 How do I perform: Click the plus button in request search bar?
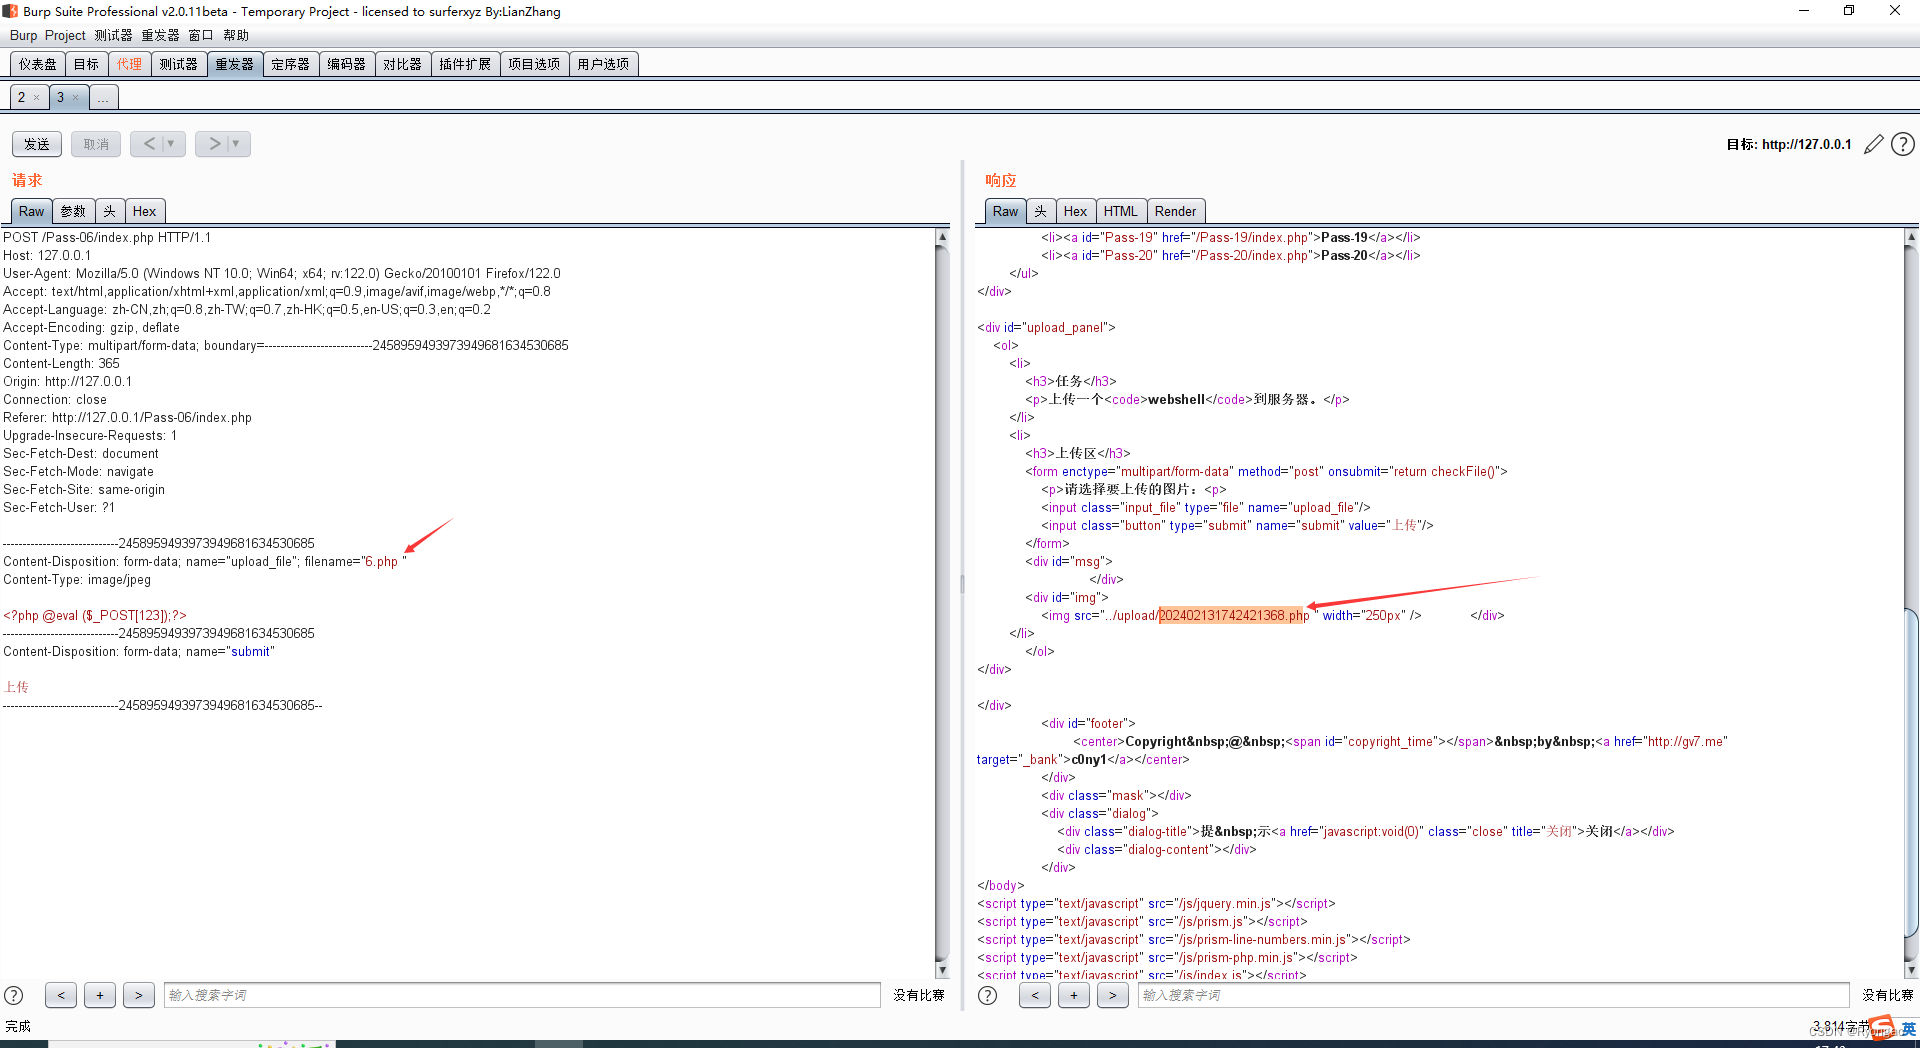[x=100, y=995]
